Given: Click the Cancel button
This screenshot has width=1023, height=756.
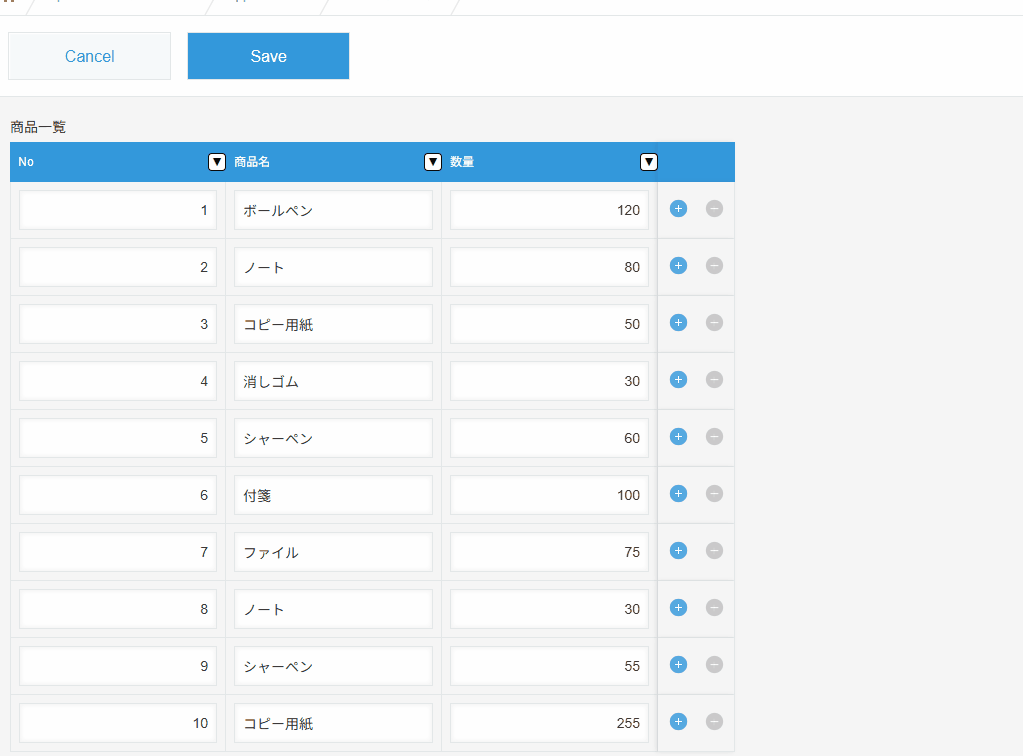Looking at the screenshot, I should [x=90, y=56].
